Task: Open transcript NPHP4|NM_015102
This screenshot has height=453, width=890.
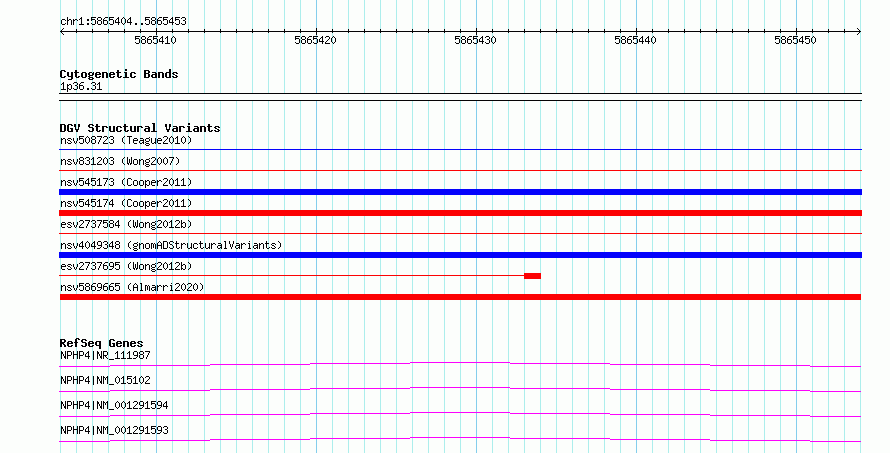Action: (x=105, y=380)
